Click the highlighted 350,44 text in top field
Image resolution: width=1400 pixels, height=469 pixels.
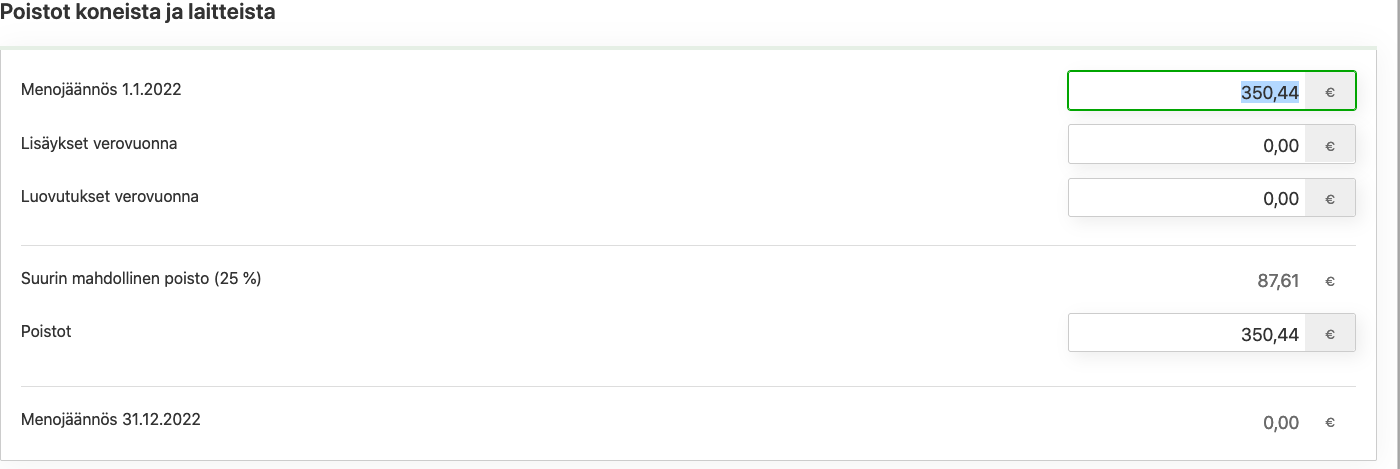coord(1270,92)
